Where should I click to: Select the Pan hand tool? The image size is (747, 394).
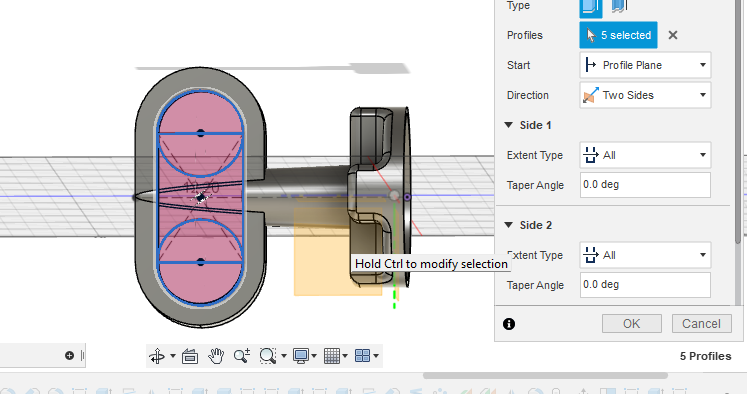click(216, 356)
